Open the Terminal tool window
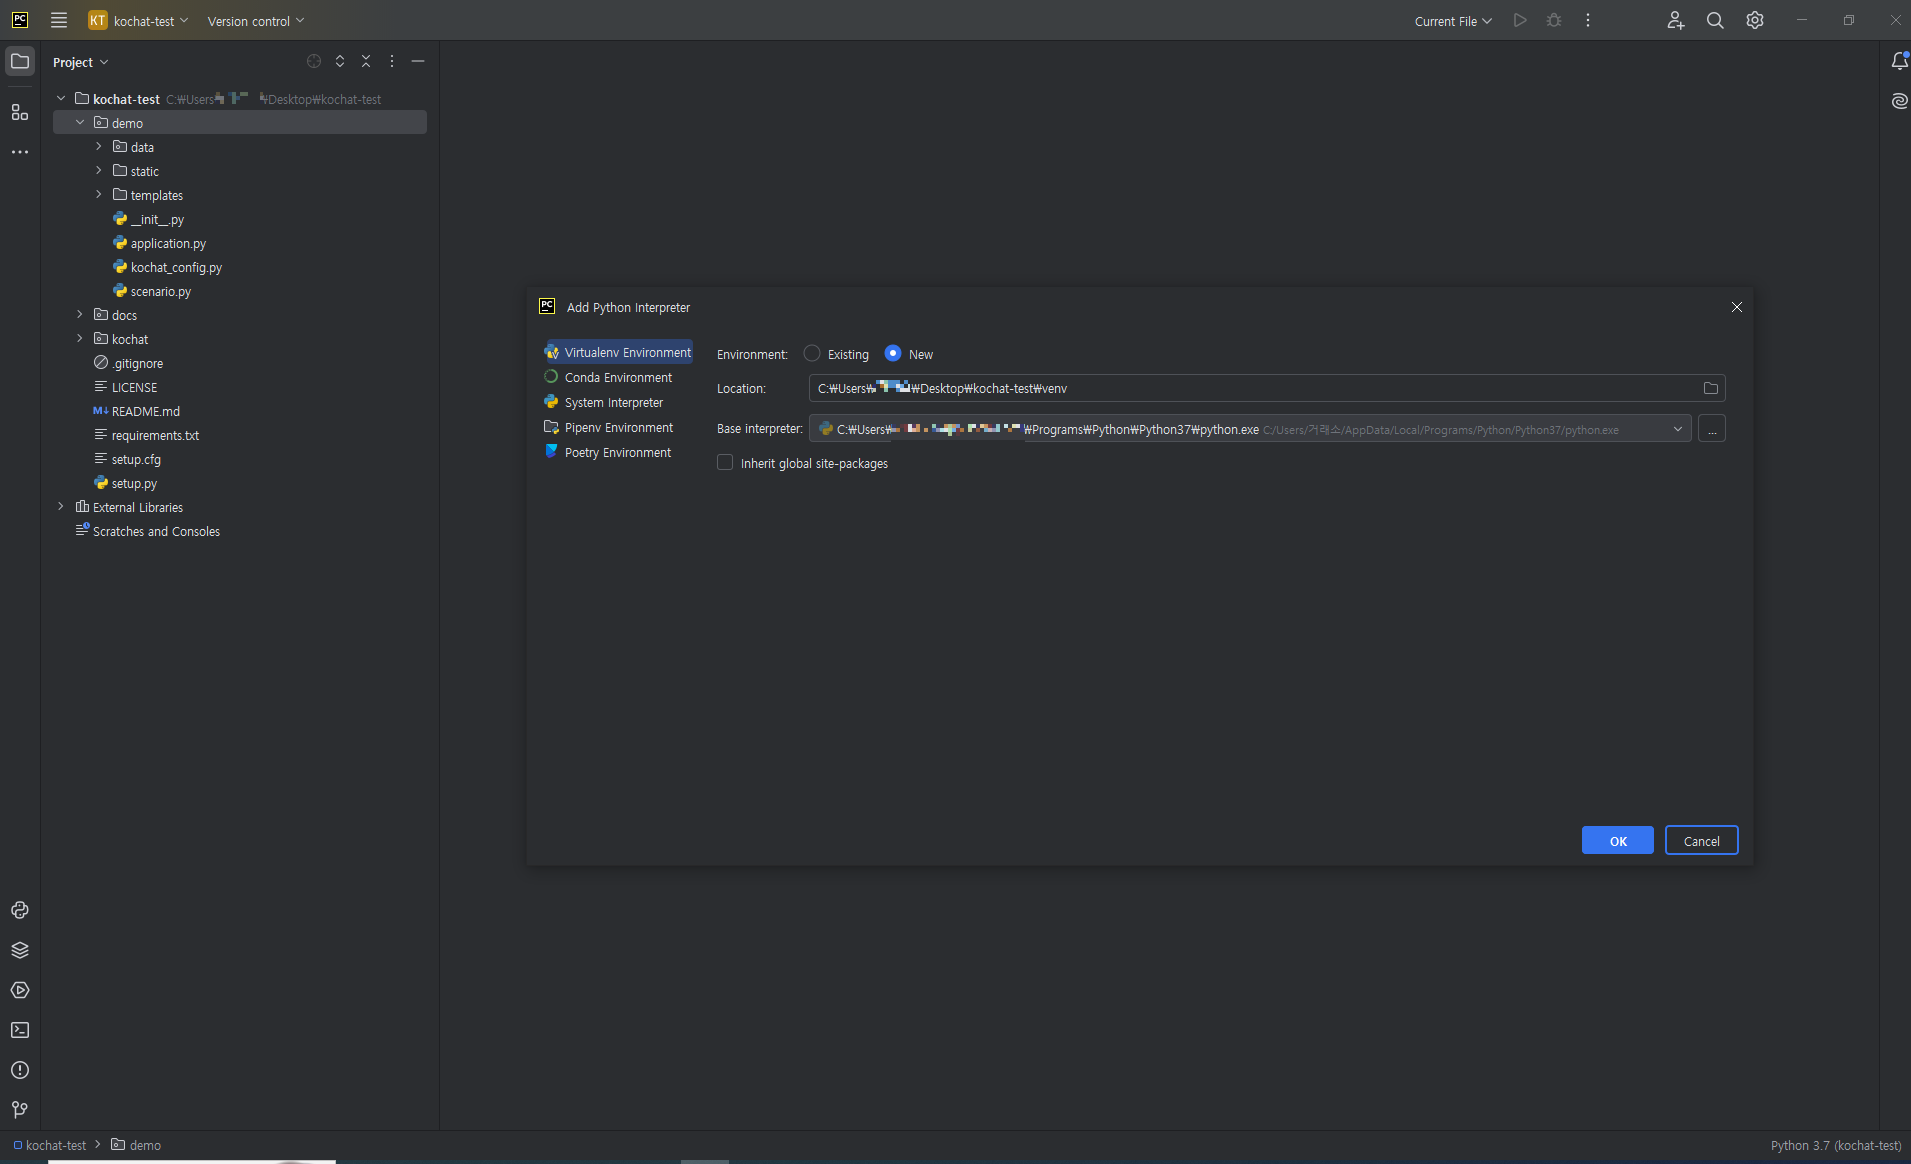 tap(20, 1030)
